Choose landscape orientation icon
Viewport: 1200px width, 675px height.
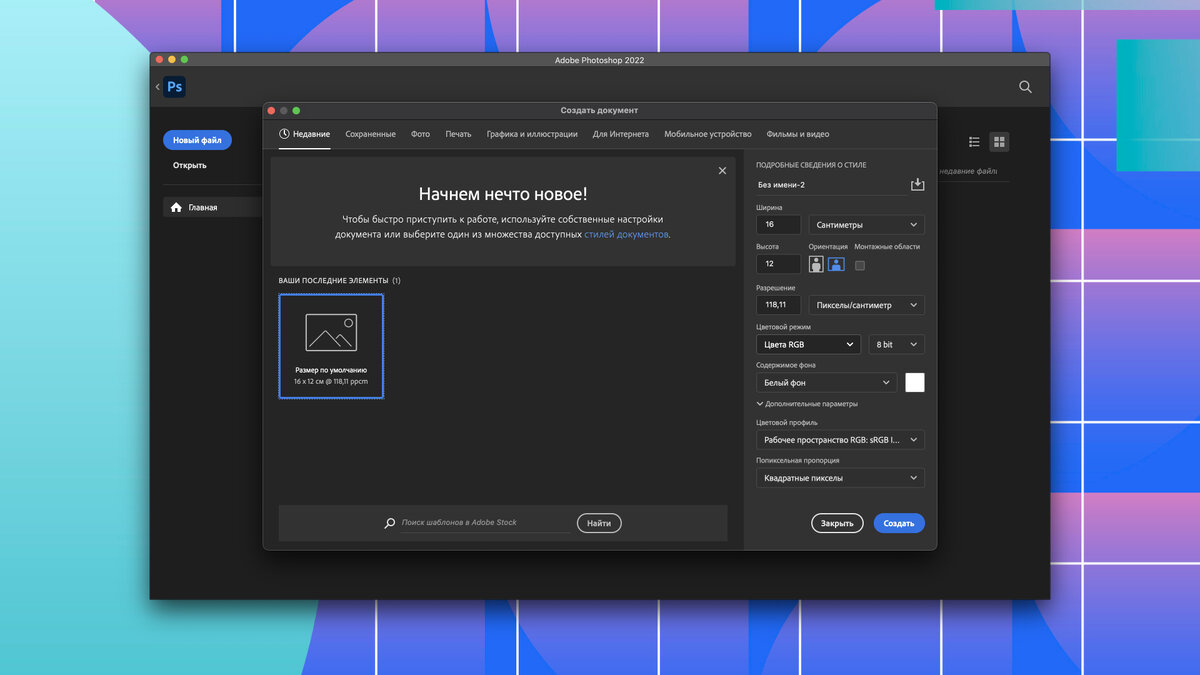836,264
